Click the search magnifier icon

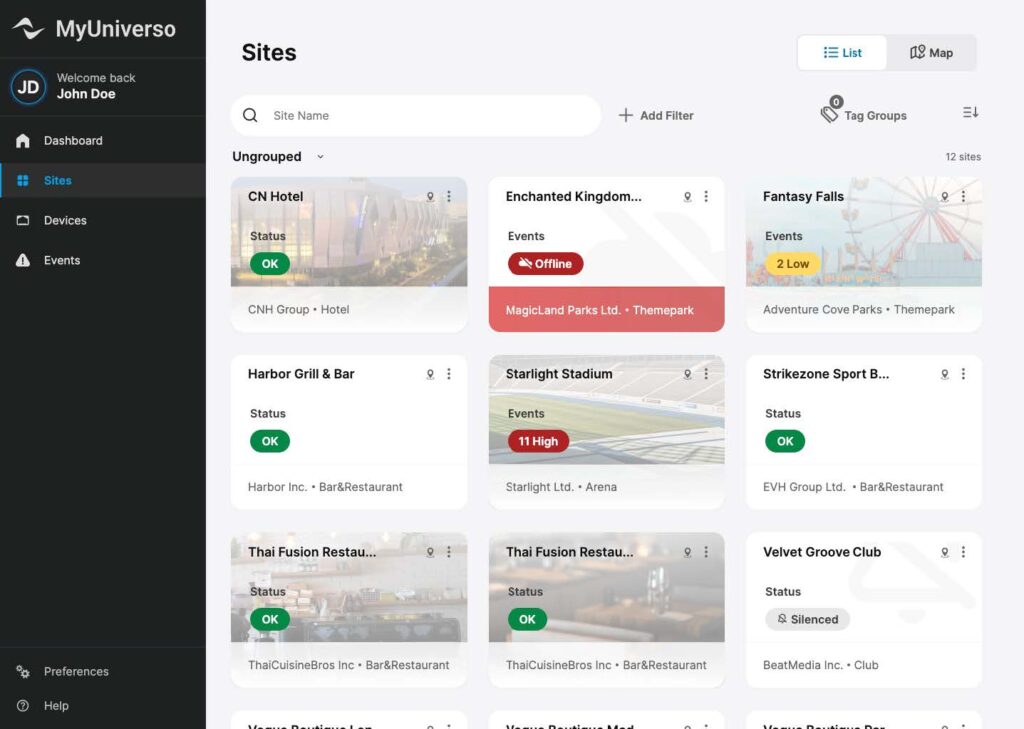tap(250, 115)
